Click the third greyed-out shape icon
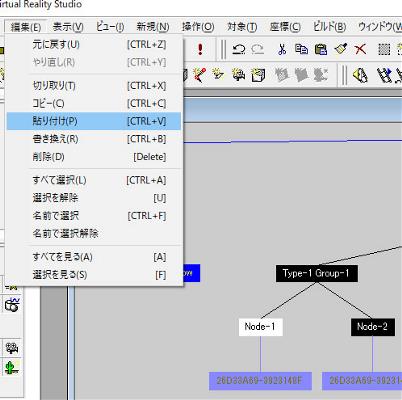Viewport: 402px width, 400px height. pos(321,75)
